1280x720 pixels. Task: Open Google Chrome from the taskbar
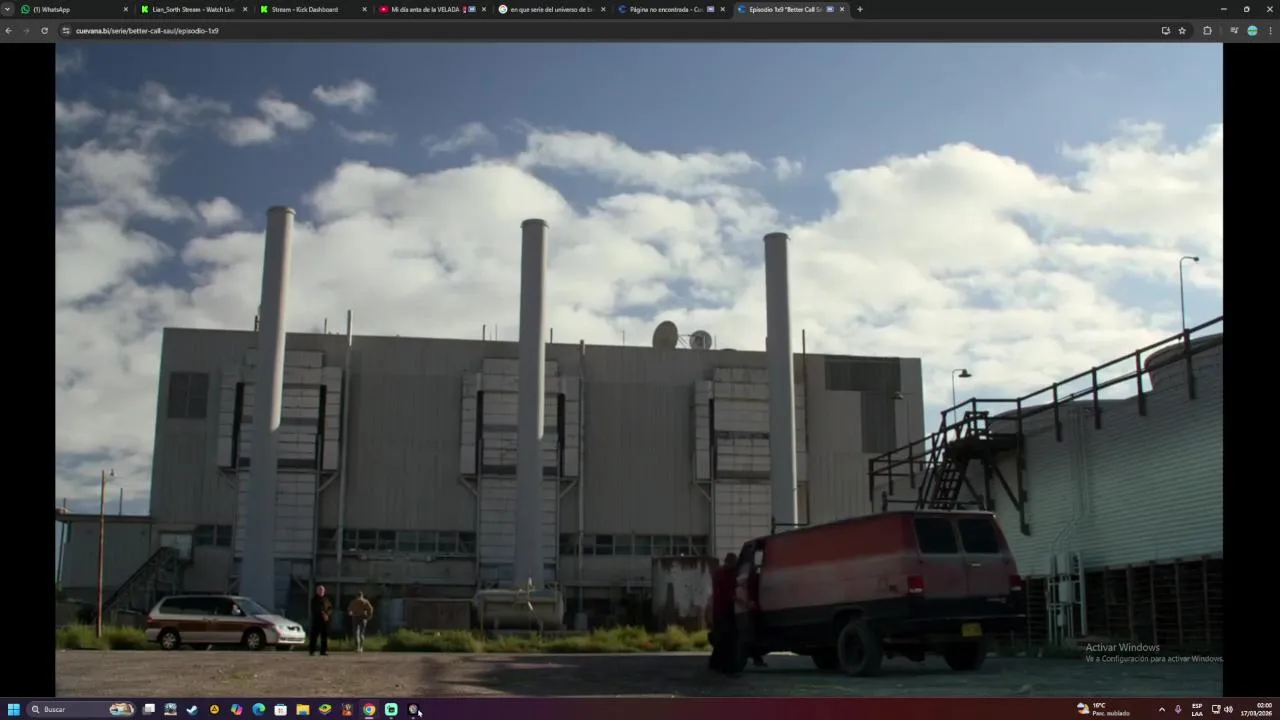369,709
